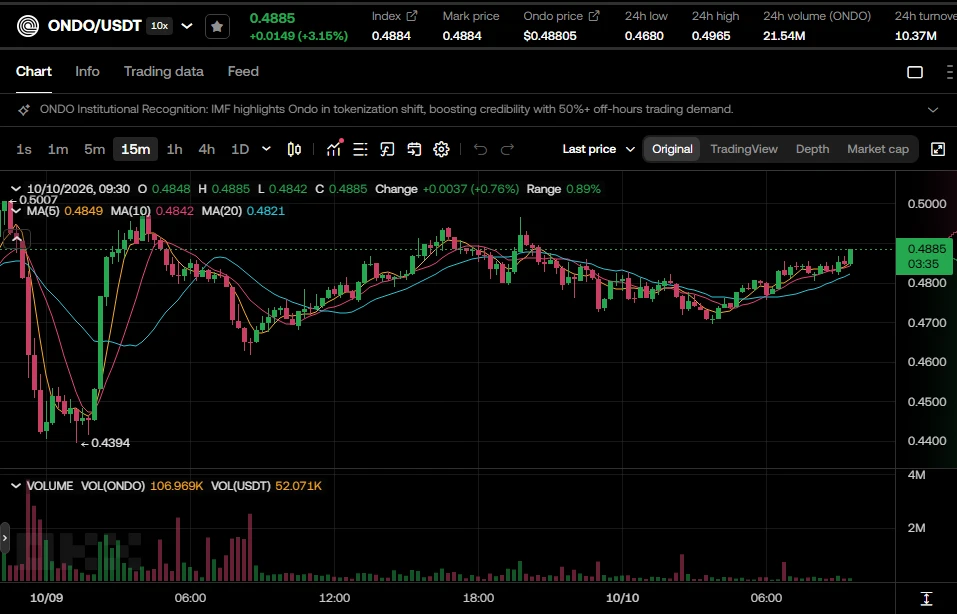Open the external Ondo price link icon

tap(594, 16)
